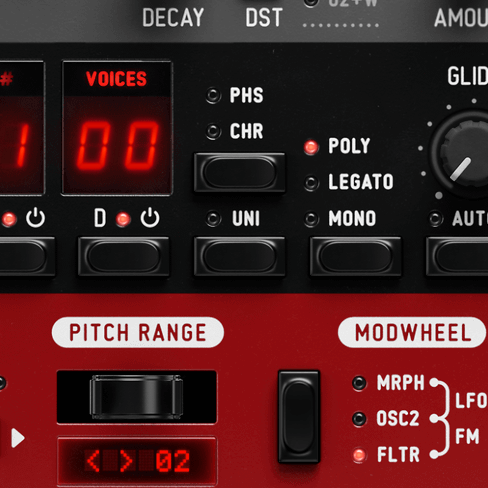488x488 pixels.
Task: Click the Glide knob
Action: click(x=467, y=154)
